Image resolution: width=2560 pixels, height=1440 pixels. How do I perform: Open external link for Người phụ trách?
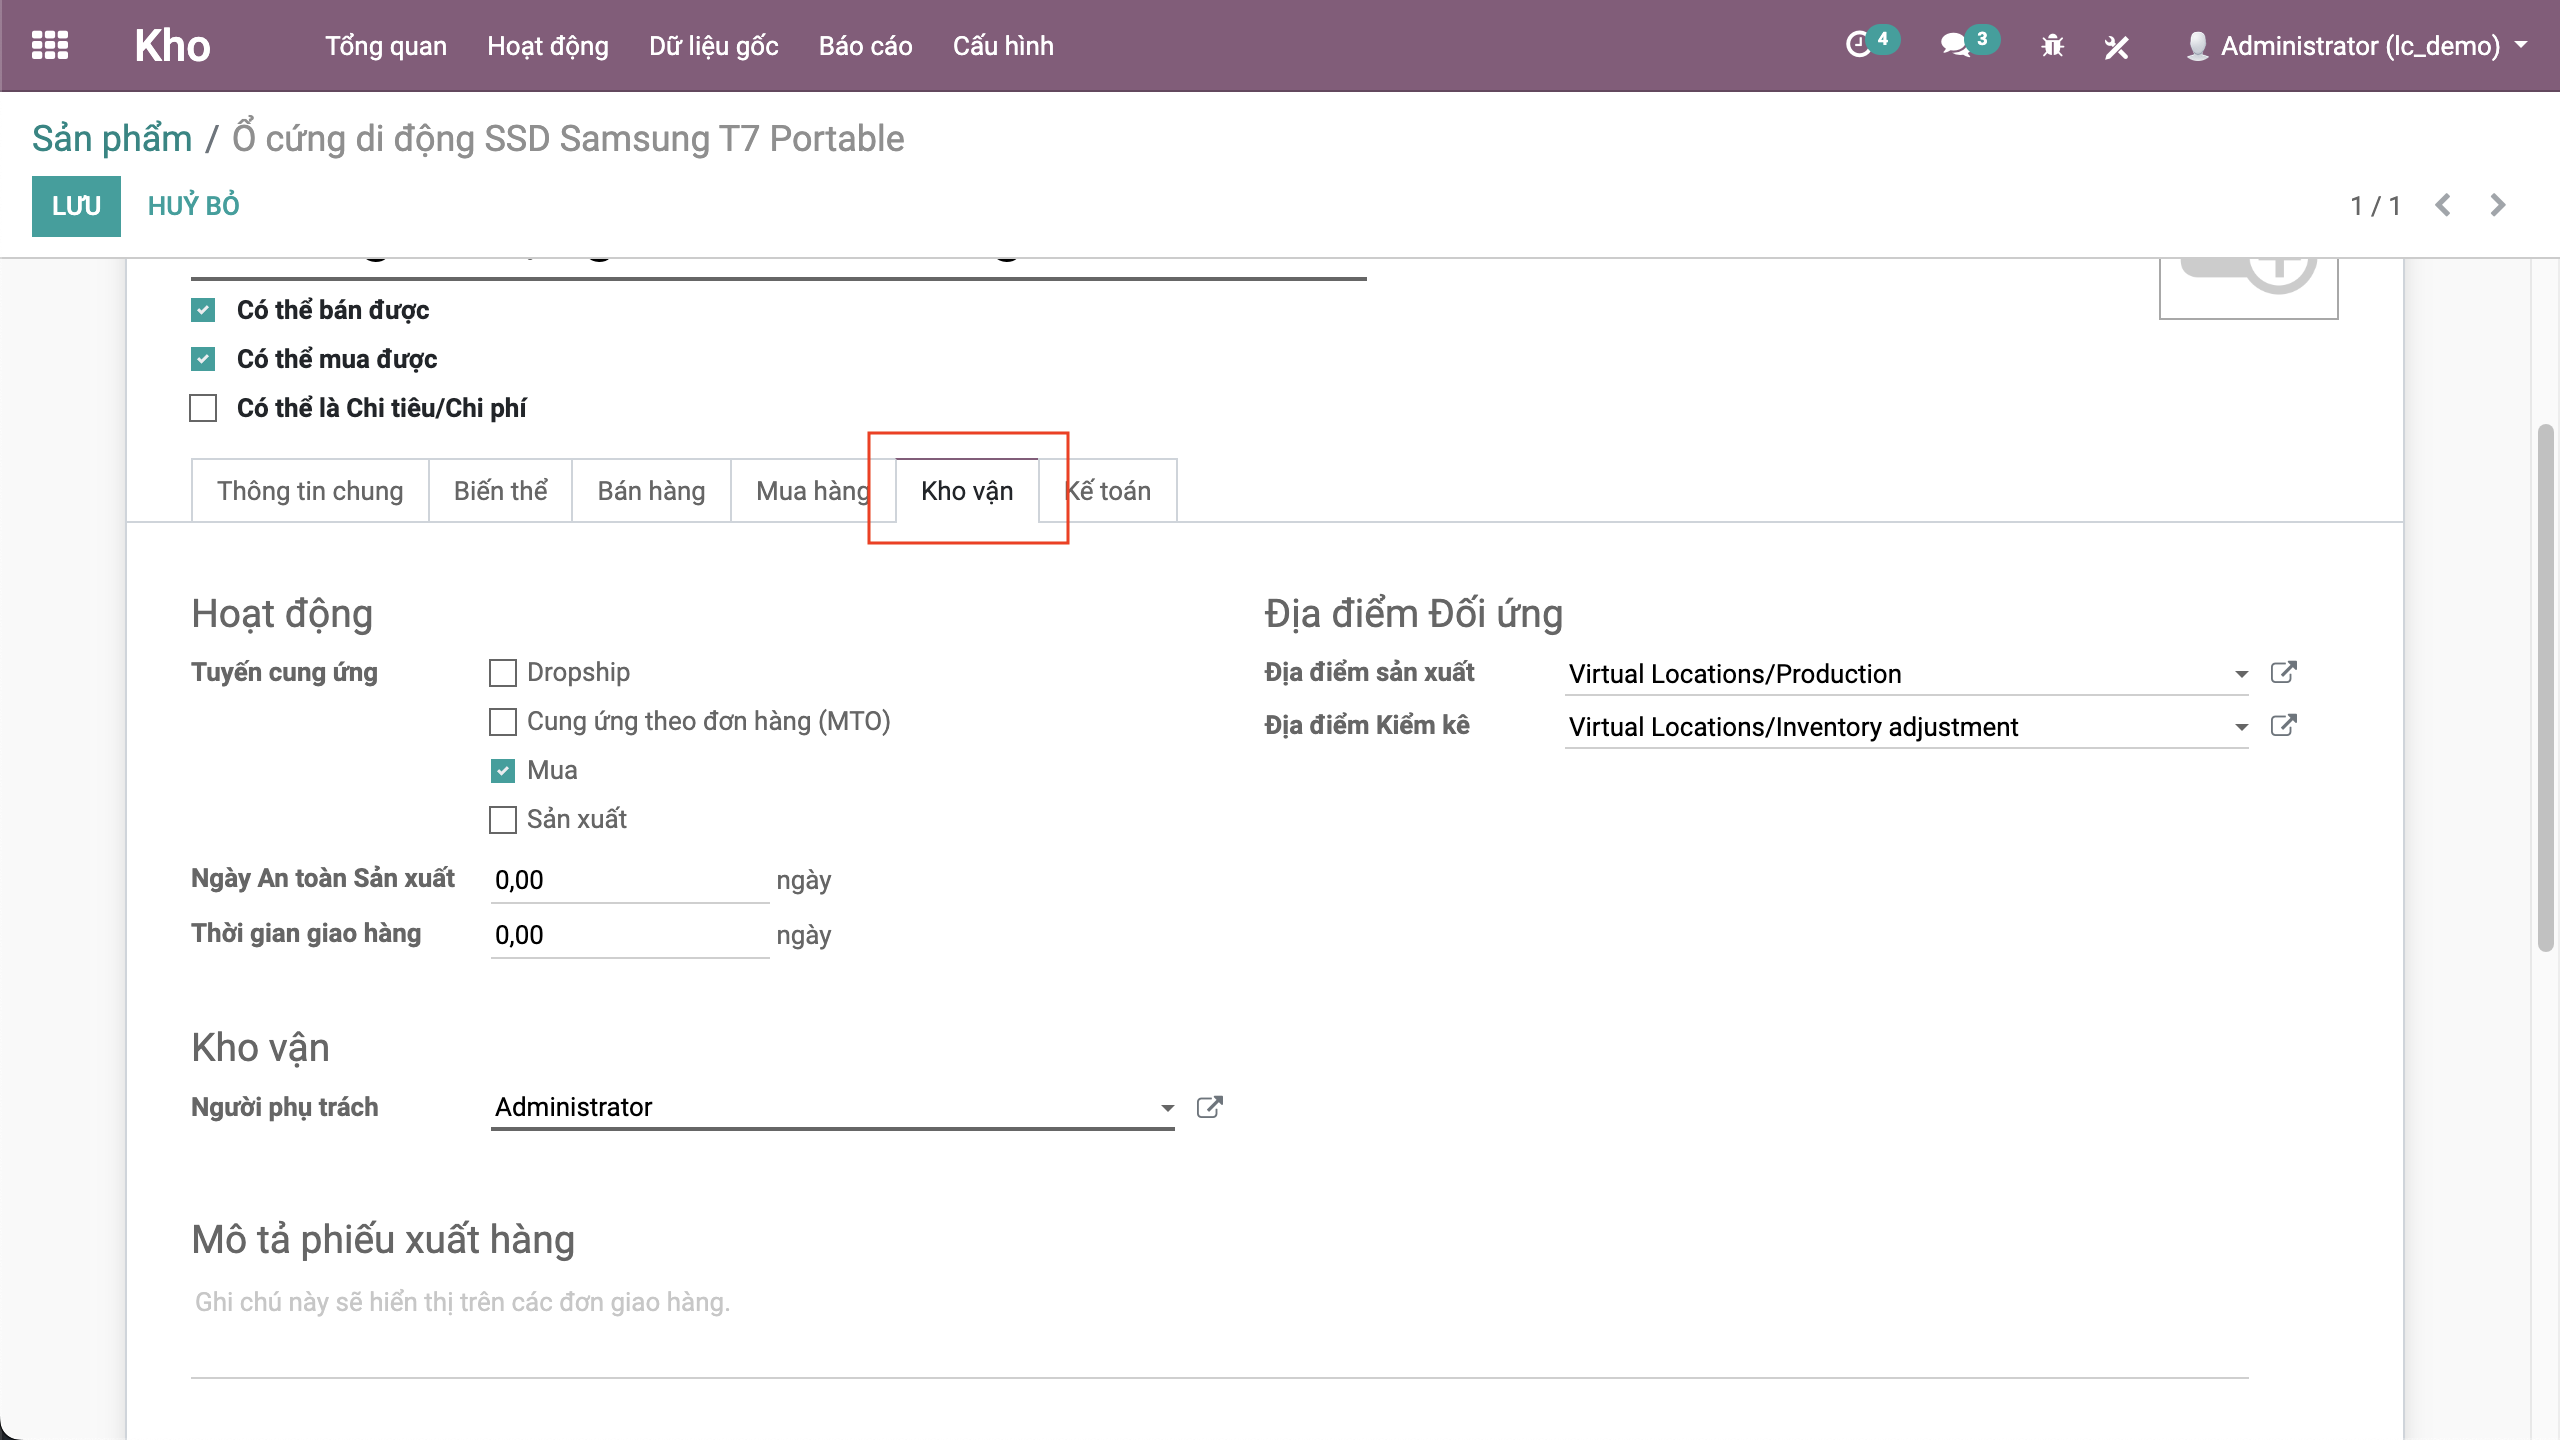(1209, 1107)
